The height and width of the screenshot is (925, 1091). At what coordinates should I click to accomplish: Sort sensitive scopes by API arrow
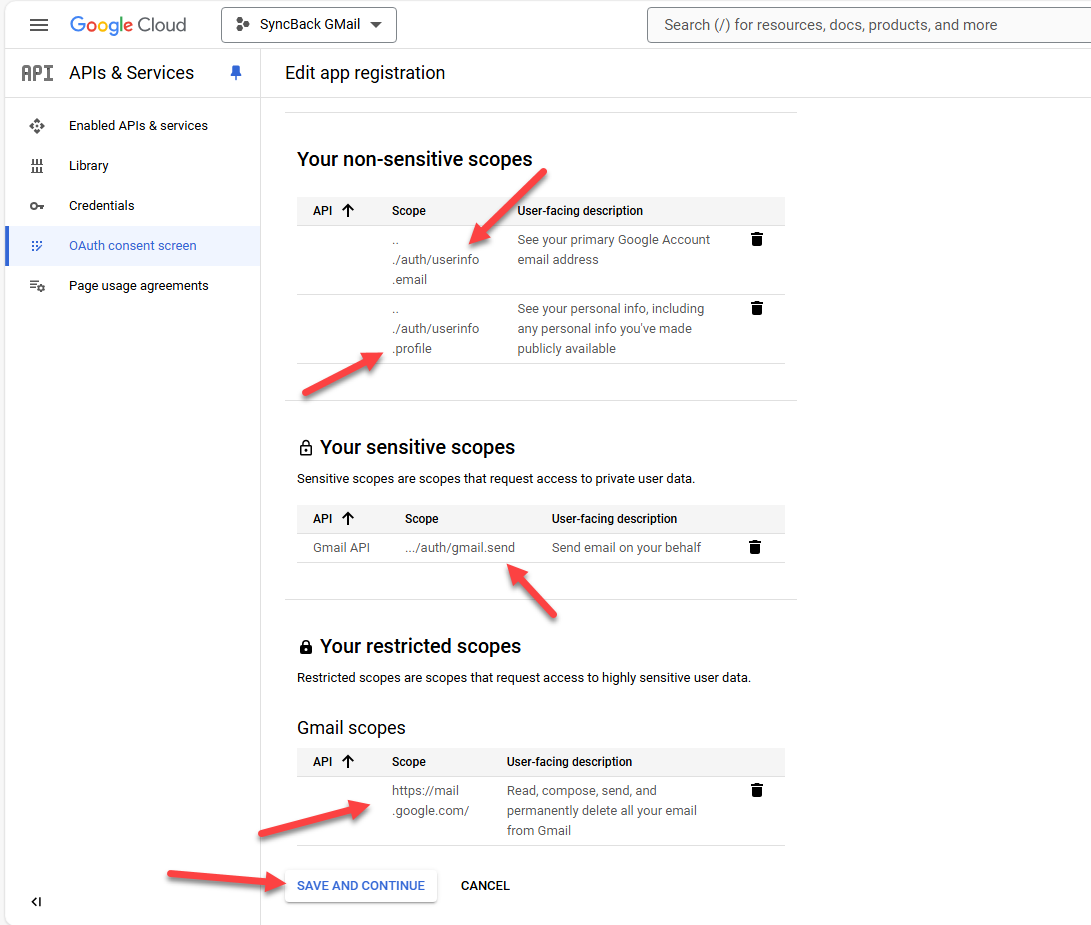(x=348, y=518)
